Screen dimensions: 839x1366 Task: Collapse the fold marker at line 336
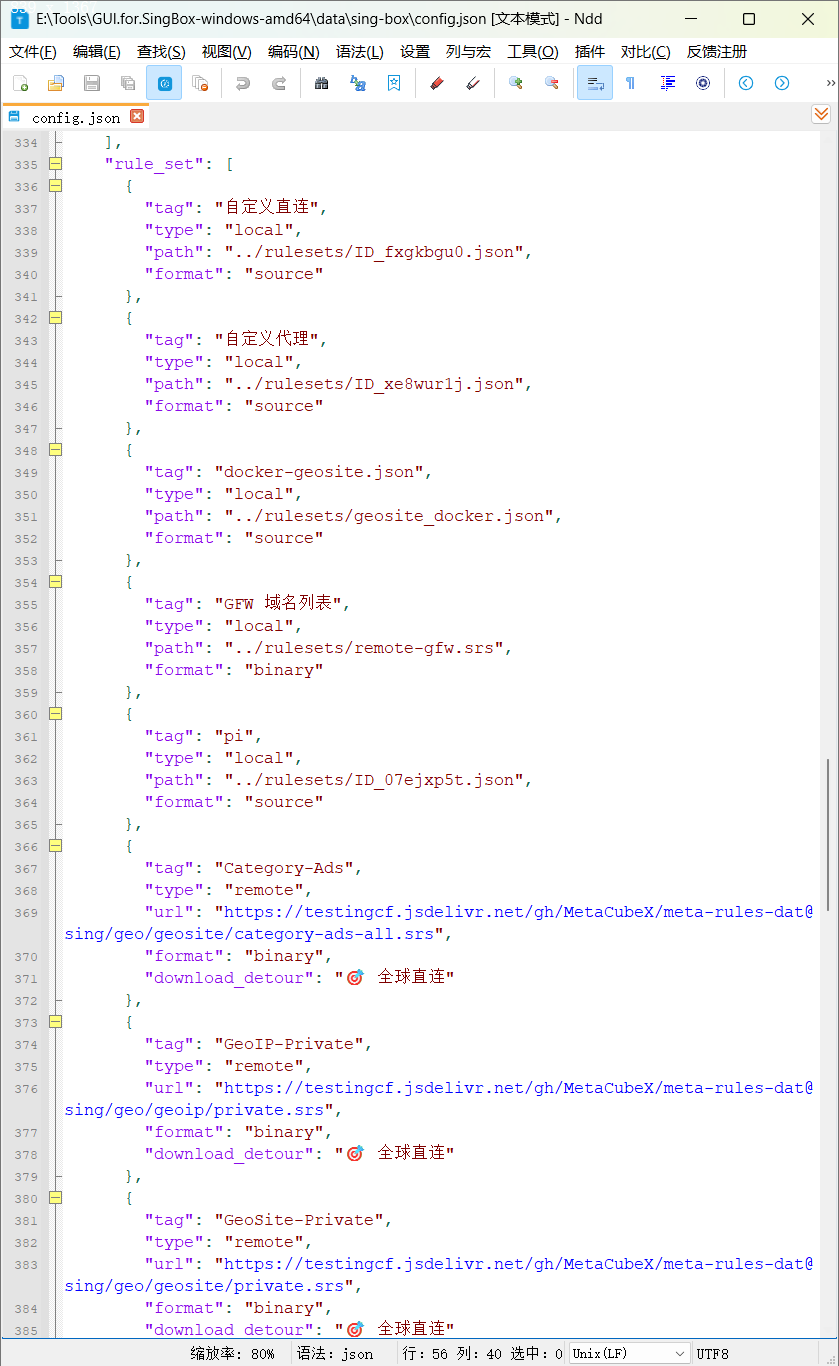pos(56,186)
